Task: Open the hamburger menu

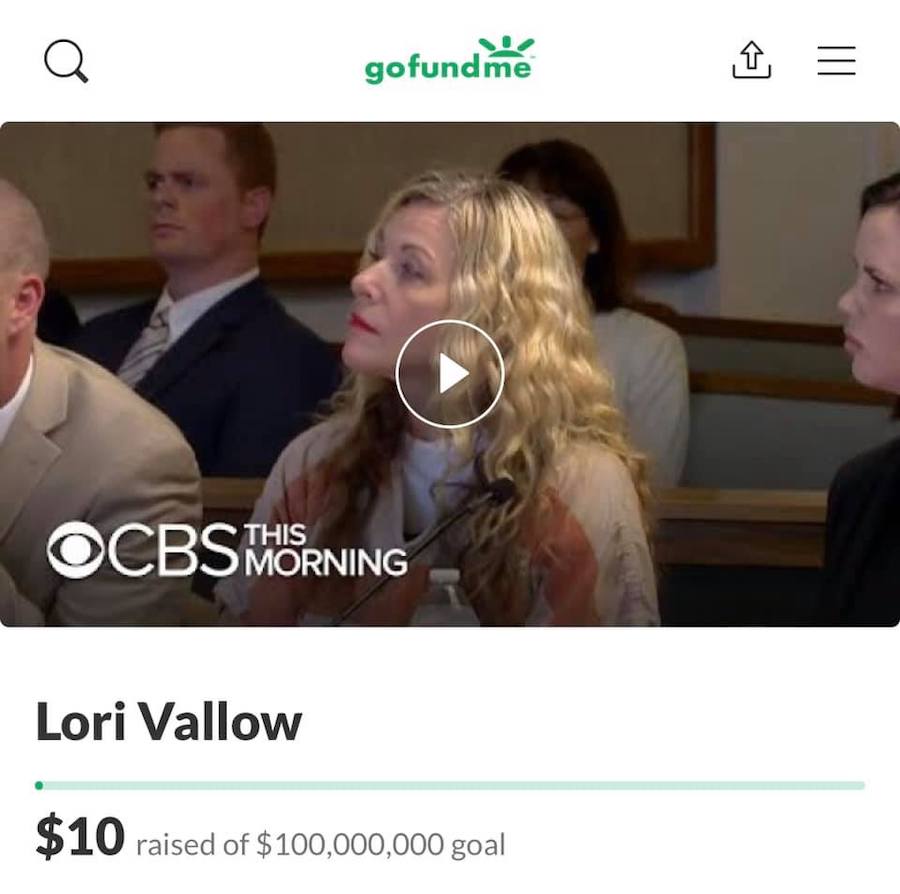Action: pos(836,60)
